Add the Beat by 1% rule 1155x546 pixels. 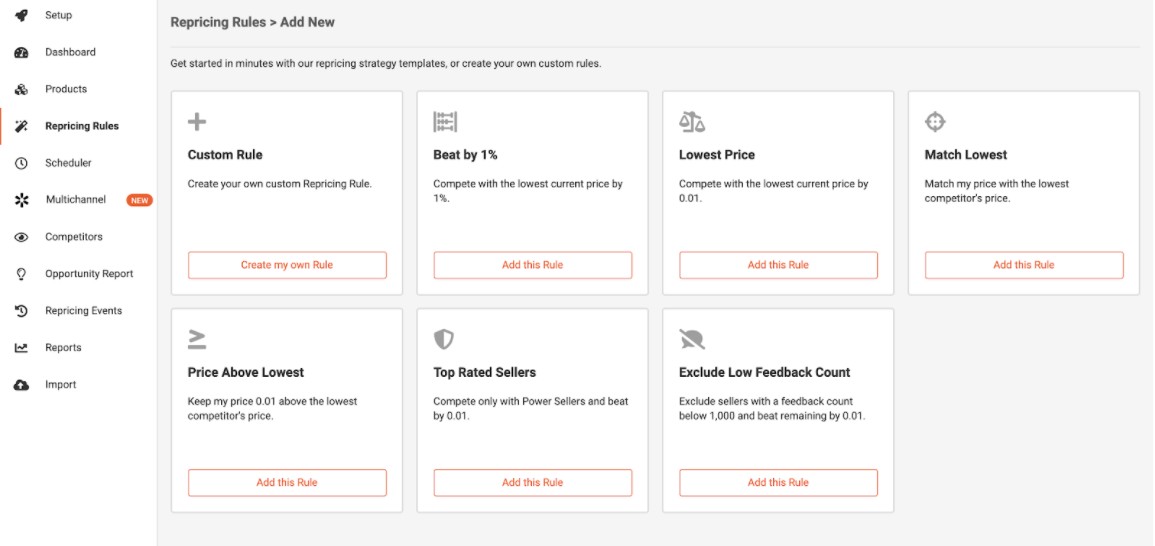(533, 265)
